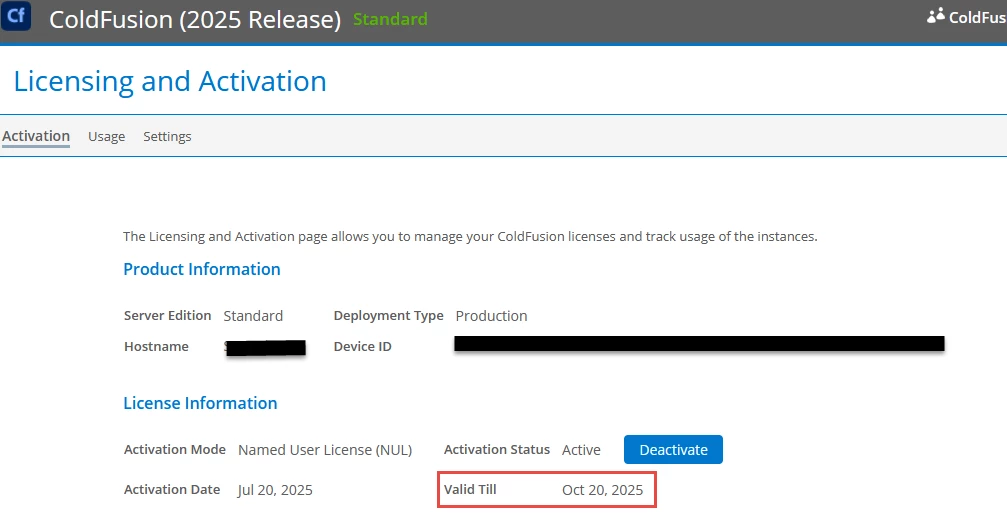
Task: Switch to the Activation tab
Action: click(36, 136)
